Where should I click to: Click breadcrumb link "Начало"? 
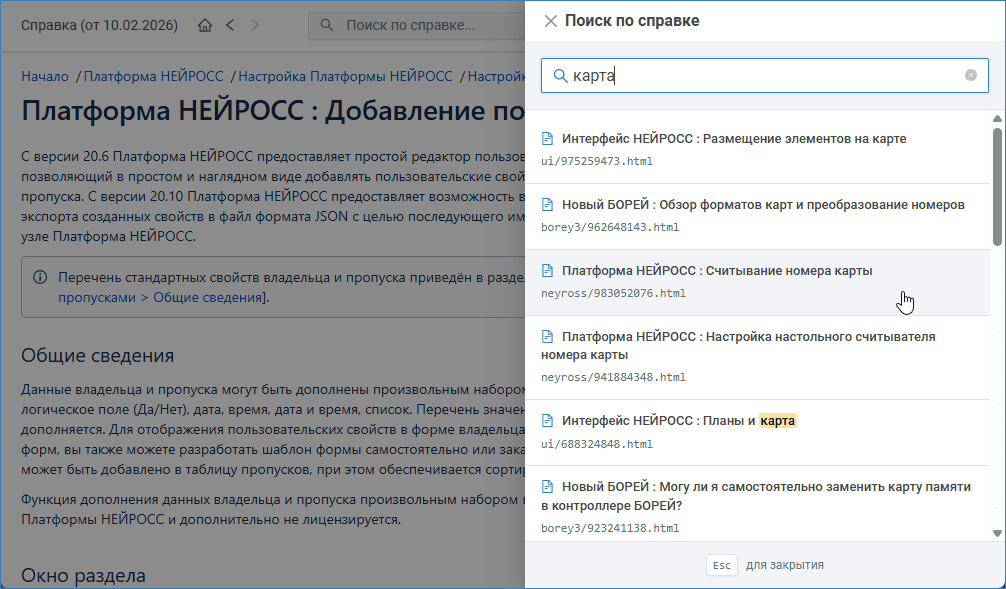[45, 76]
